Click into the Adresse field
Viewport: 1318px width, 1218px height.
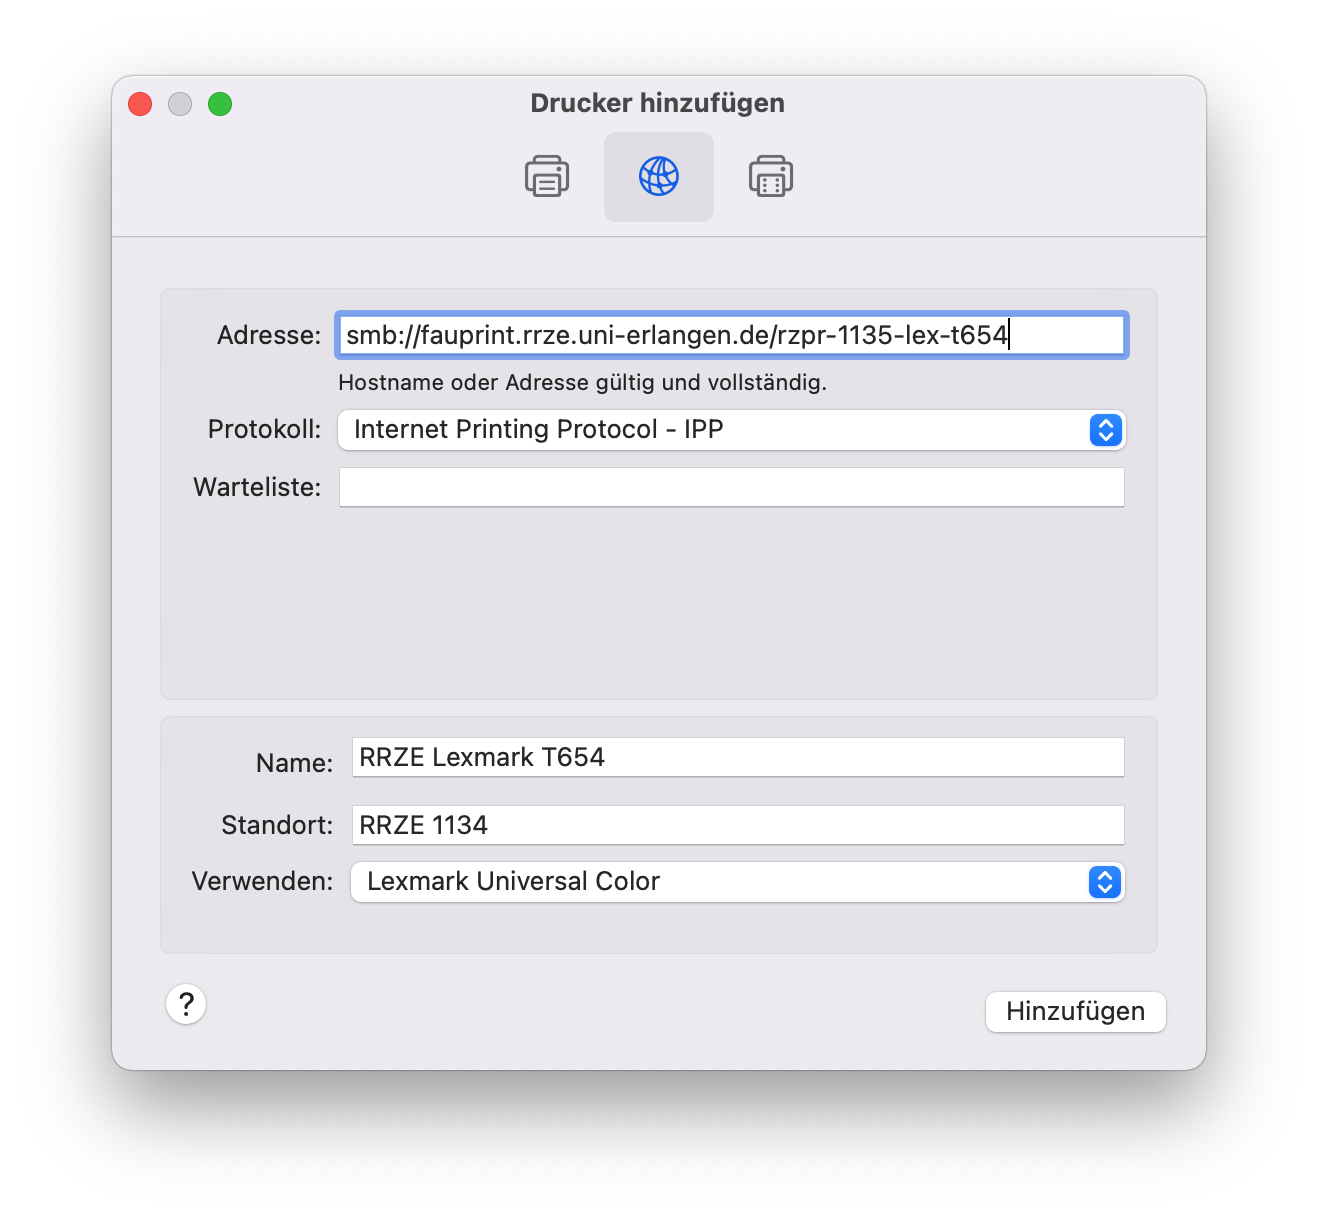(731, 335)
